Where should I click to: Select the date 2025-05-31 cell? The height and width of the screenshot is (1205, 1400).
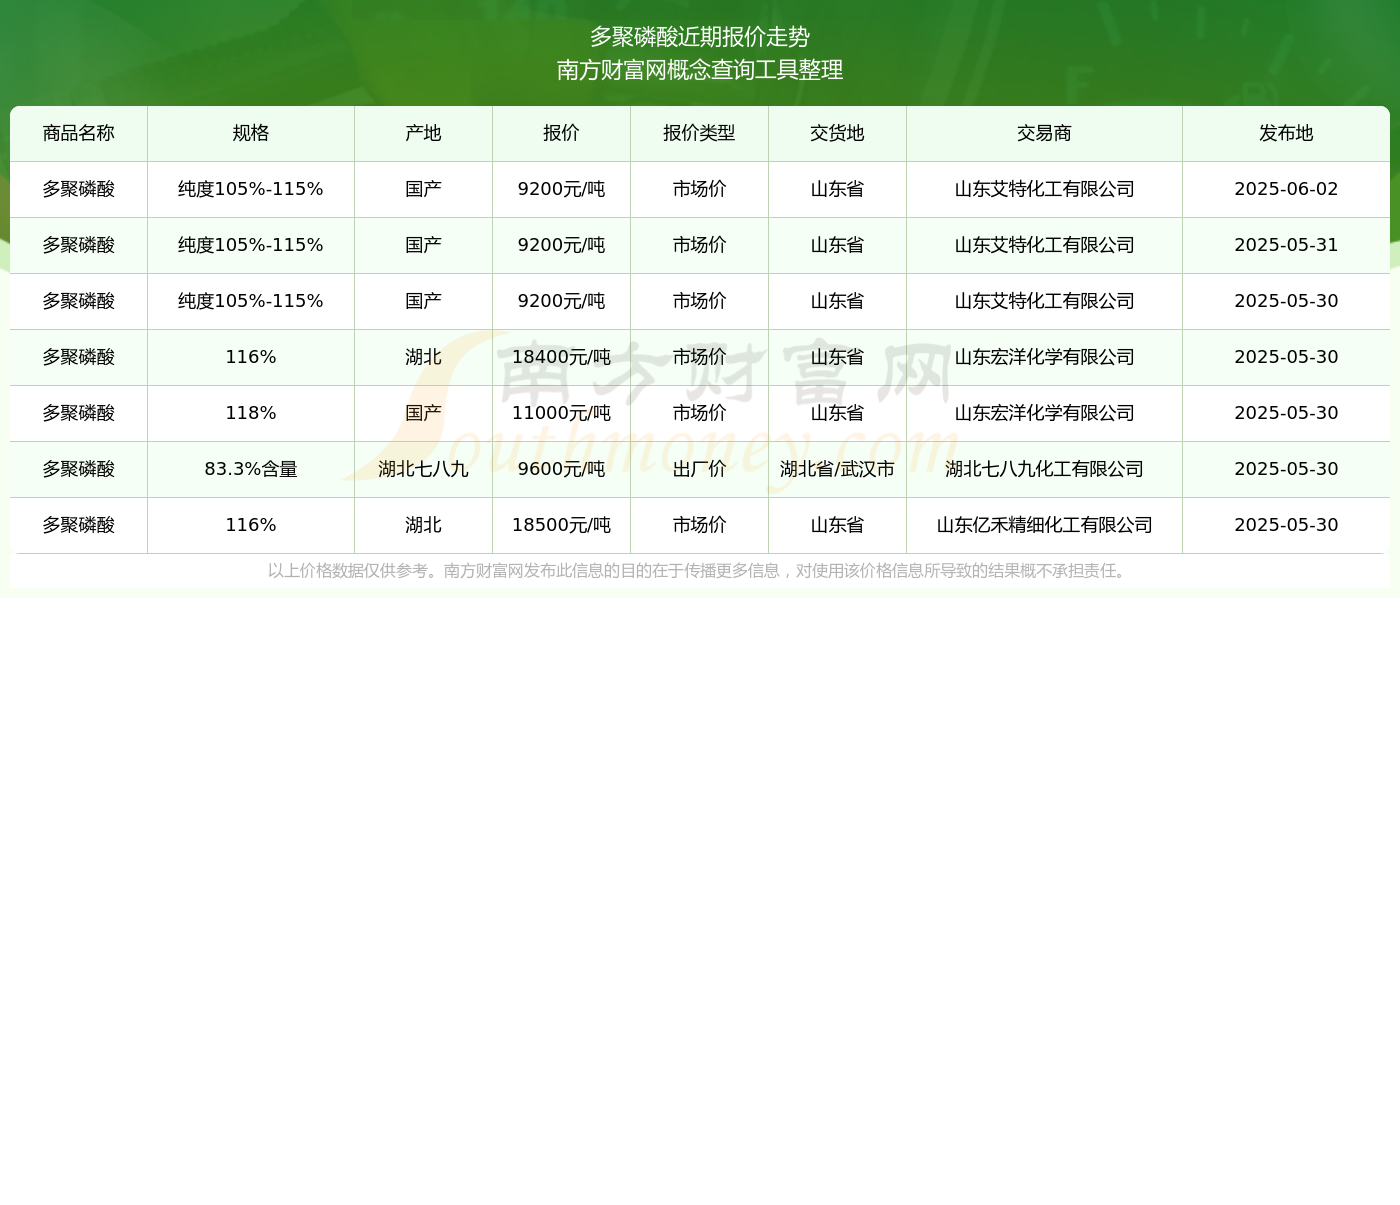click(1286, 245)
